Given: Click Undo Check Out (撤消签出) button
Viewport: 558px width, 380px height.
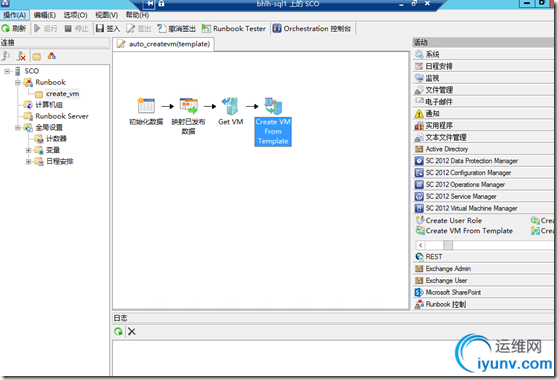Looking at the screenshot, I should 177,28.
